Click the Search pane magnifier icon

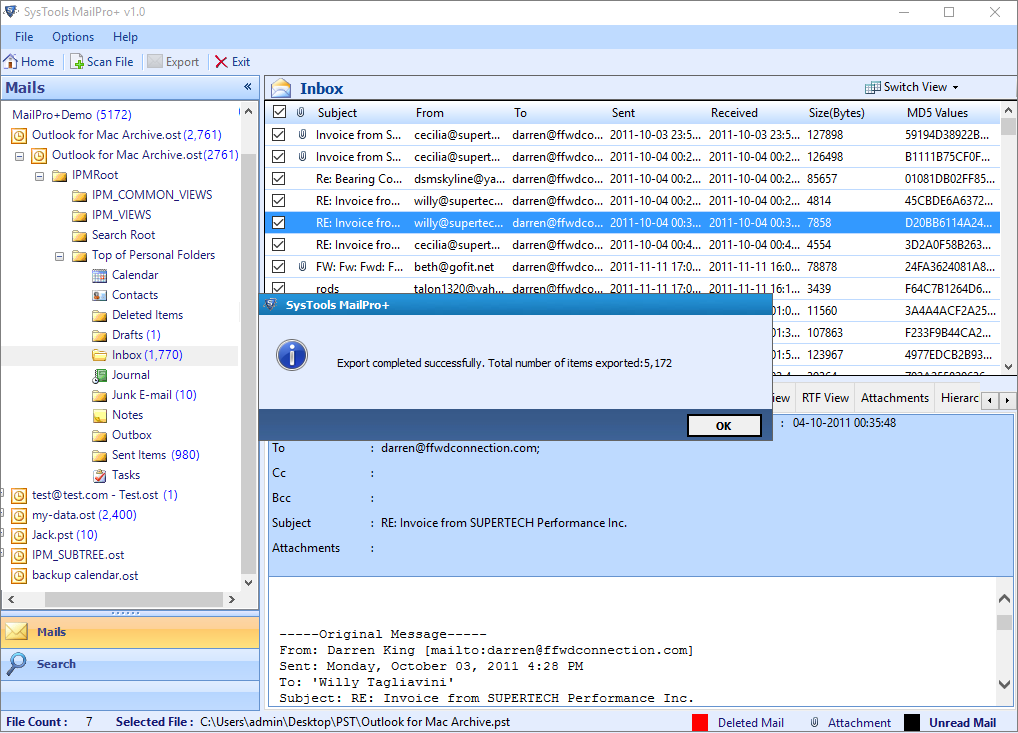click(16, 664)
